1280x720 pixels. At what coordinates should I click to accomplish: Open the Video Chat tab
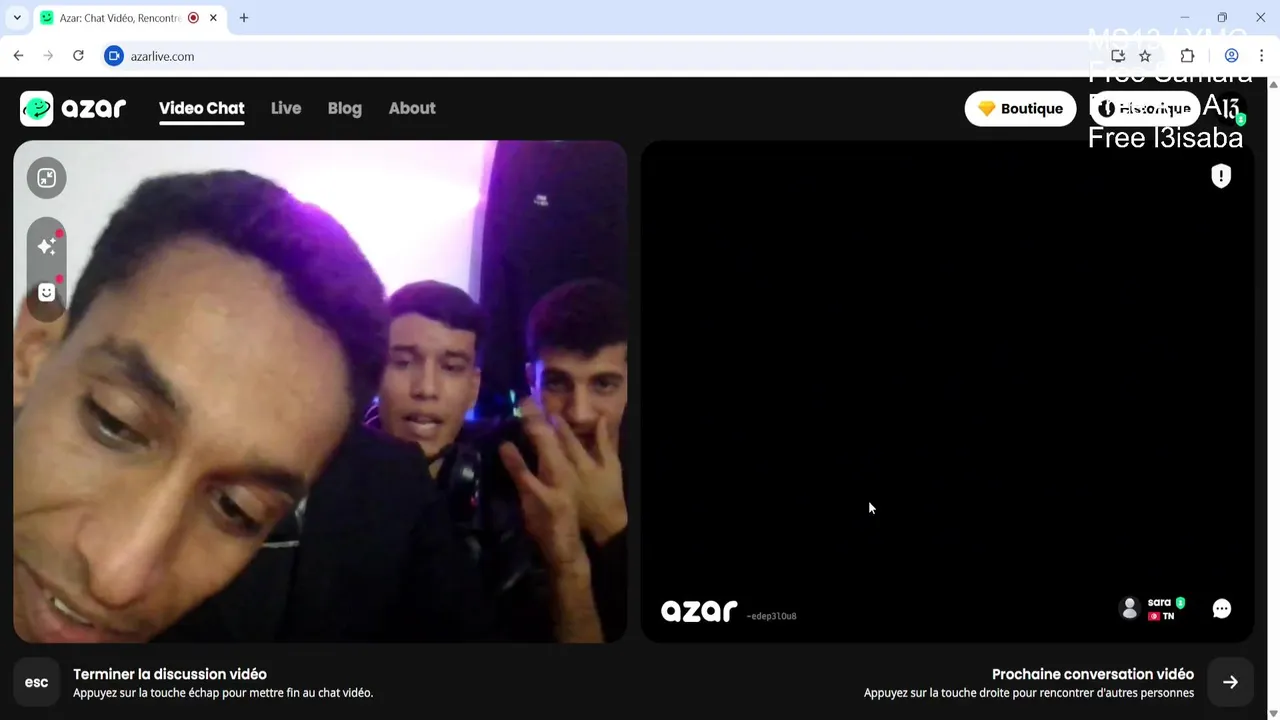point(201,108)
